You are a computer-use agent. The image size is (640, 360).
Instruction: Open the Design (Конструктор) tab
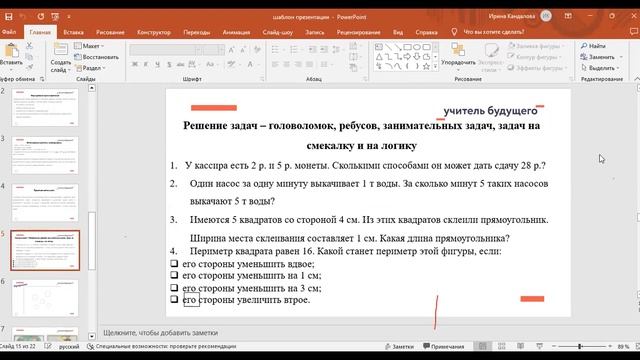coord(153,32)
